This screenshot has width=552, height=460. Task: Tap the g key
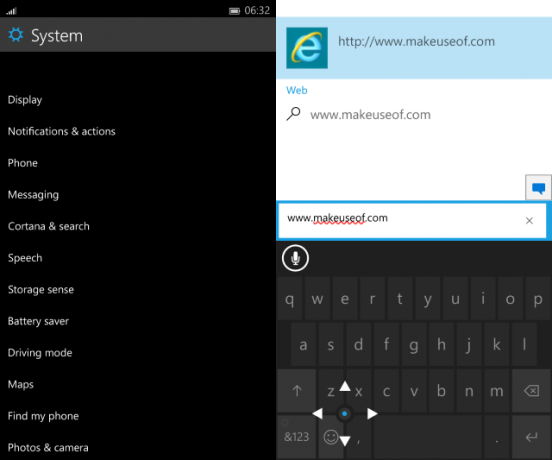click(414, 345)
